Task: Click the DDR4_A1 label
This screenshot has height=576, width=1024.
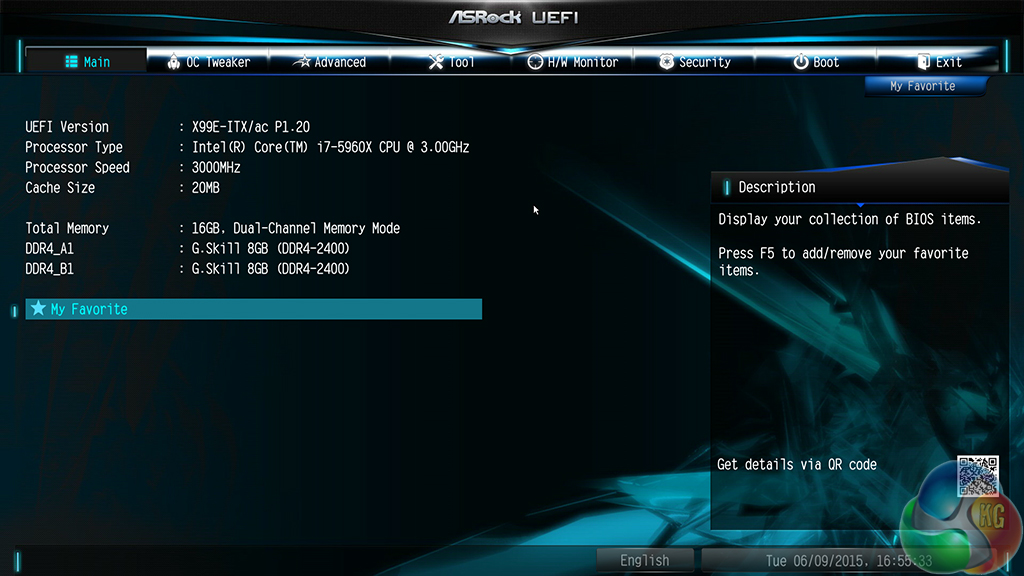Action: click(49, 248)
